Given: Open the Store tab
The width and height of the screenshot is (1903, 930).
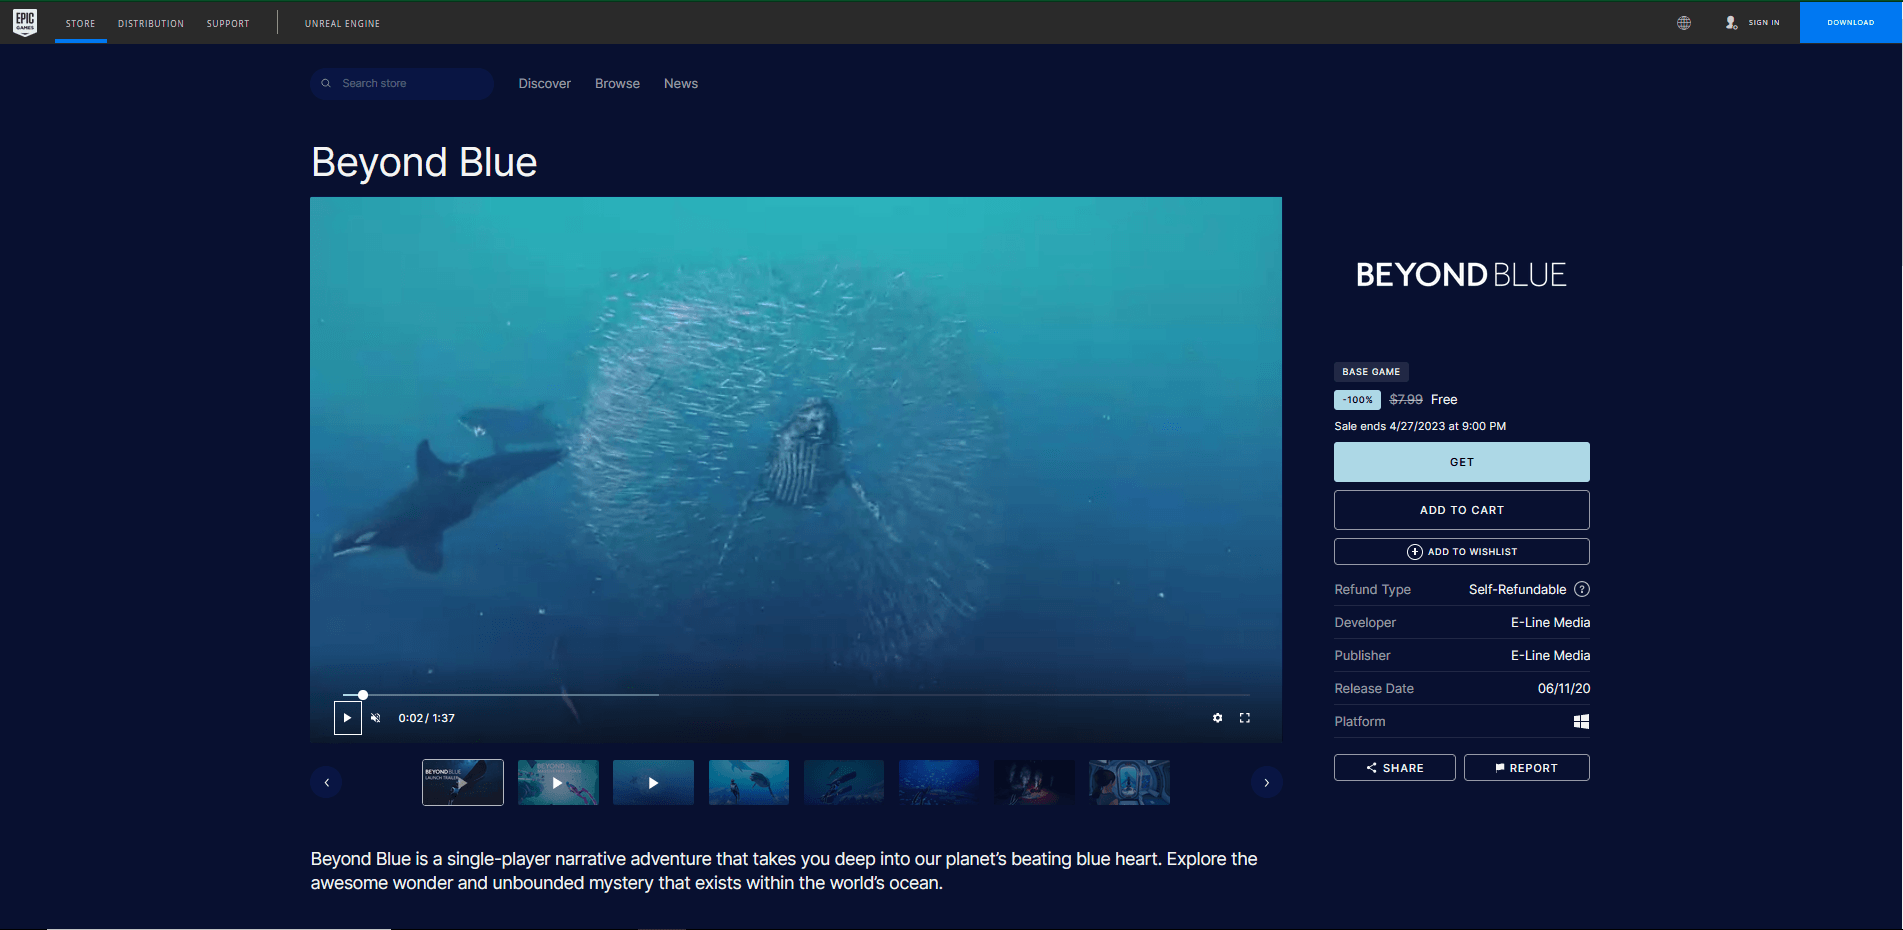Looking at the screenshot, I should pos(81,23).
